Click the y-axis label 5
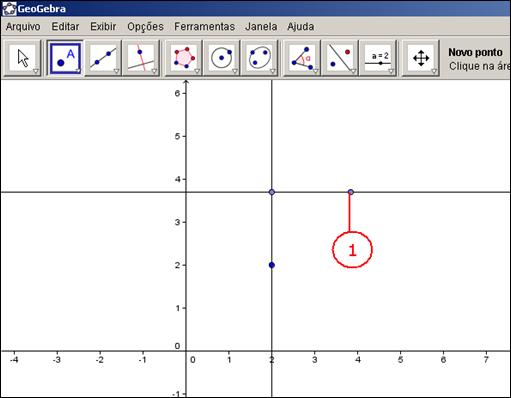The height and width of the screenshot is (398, 511). [177, 136]
